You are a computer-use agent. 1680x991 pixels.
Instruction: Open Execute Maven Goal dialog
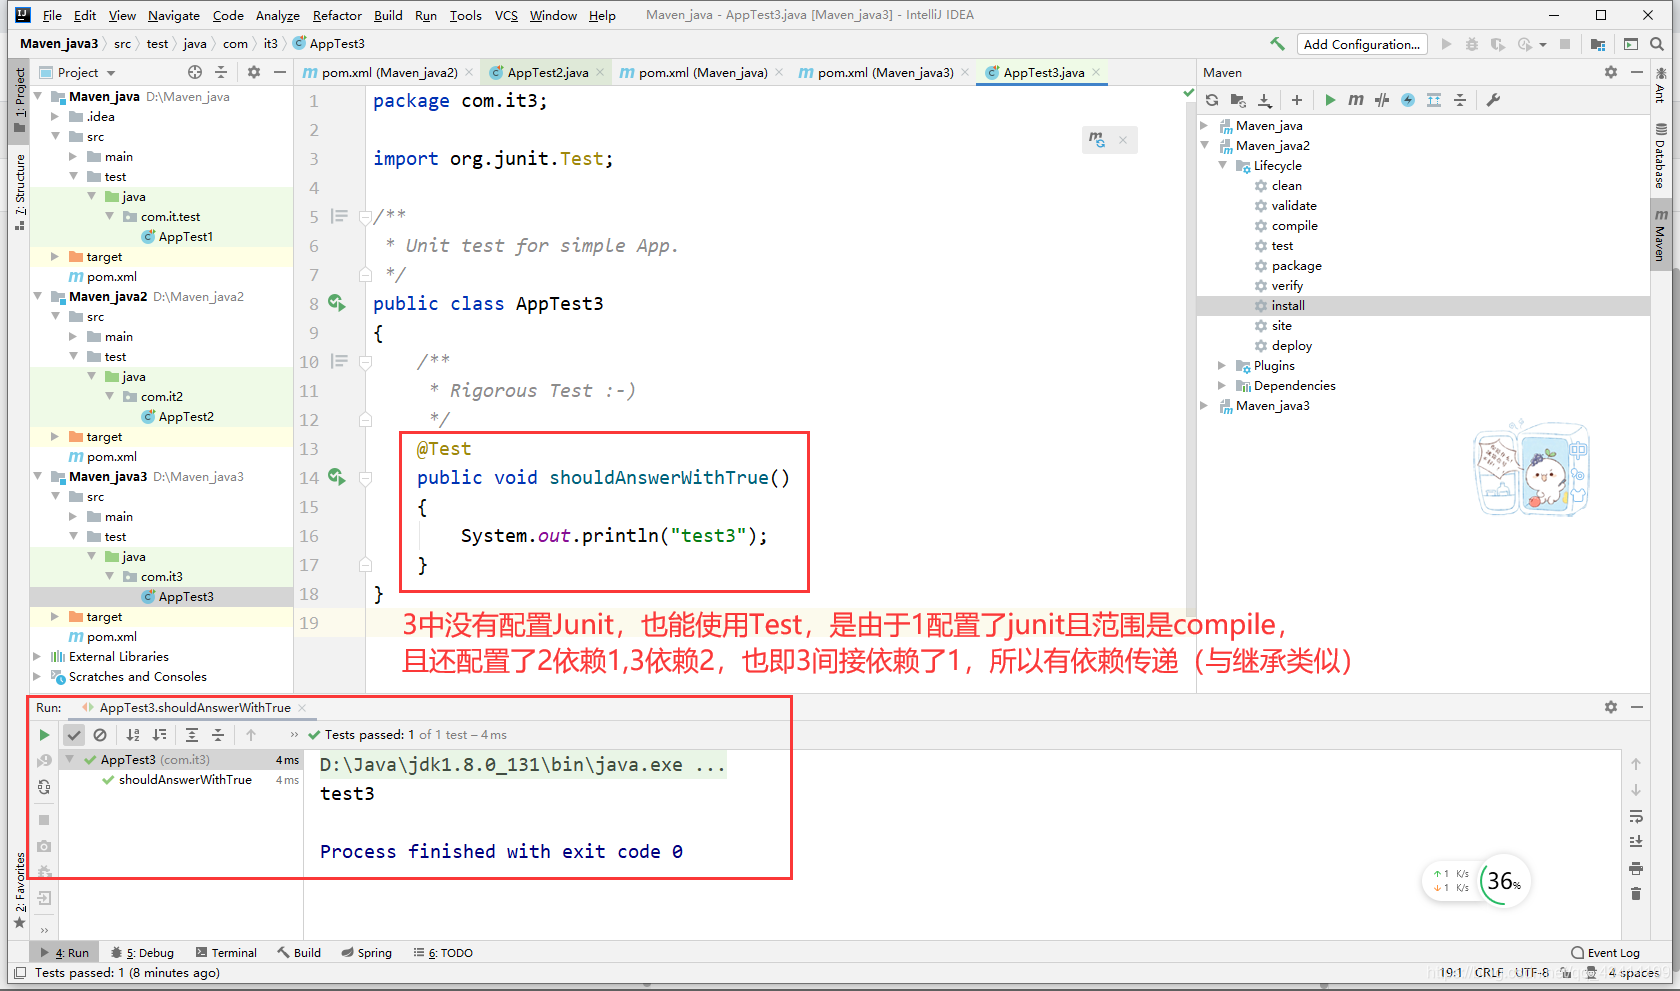(x=1356, y=100)
